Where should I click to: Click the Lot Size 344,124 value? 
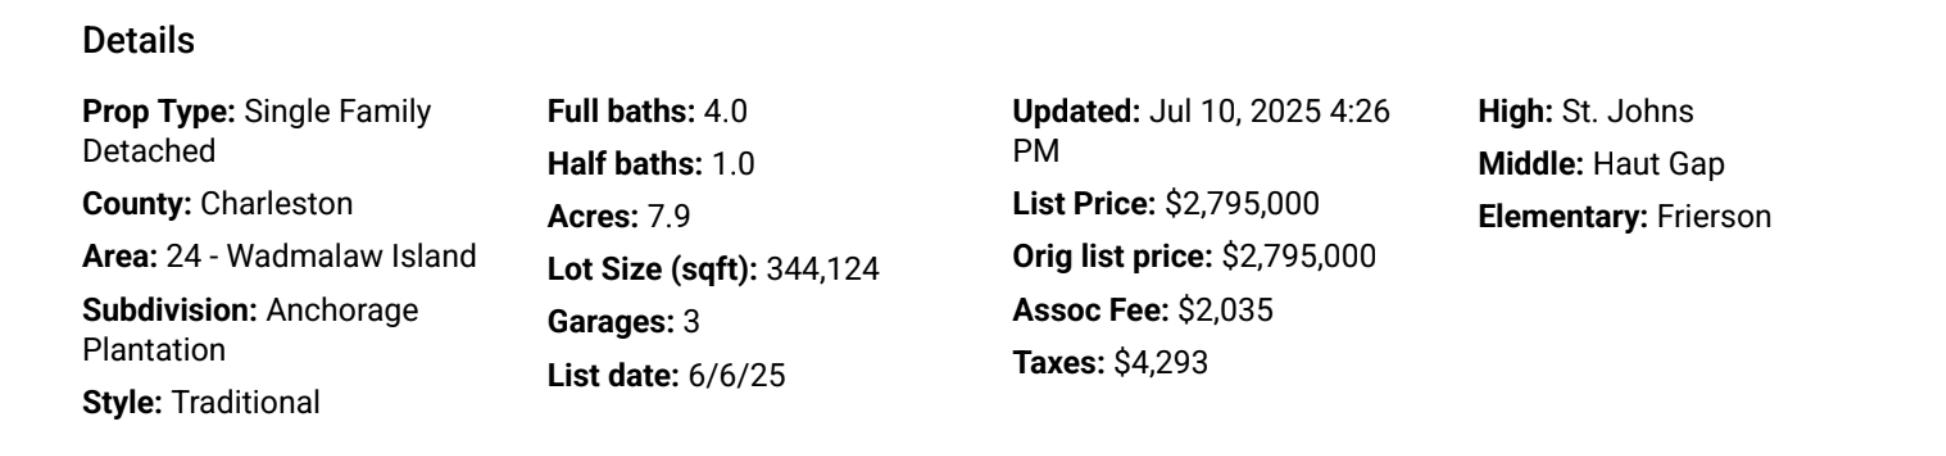pyautogui.click(x=713, y=269)
